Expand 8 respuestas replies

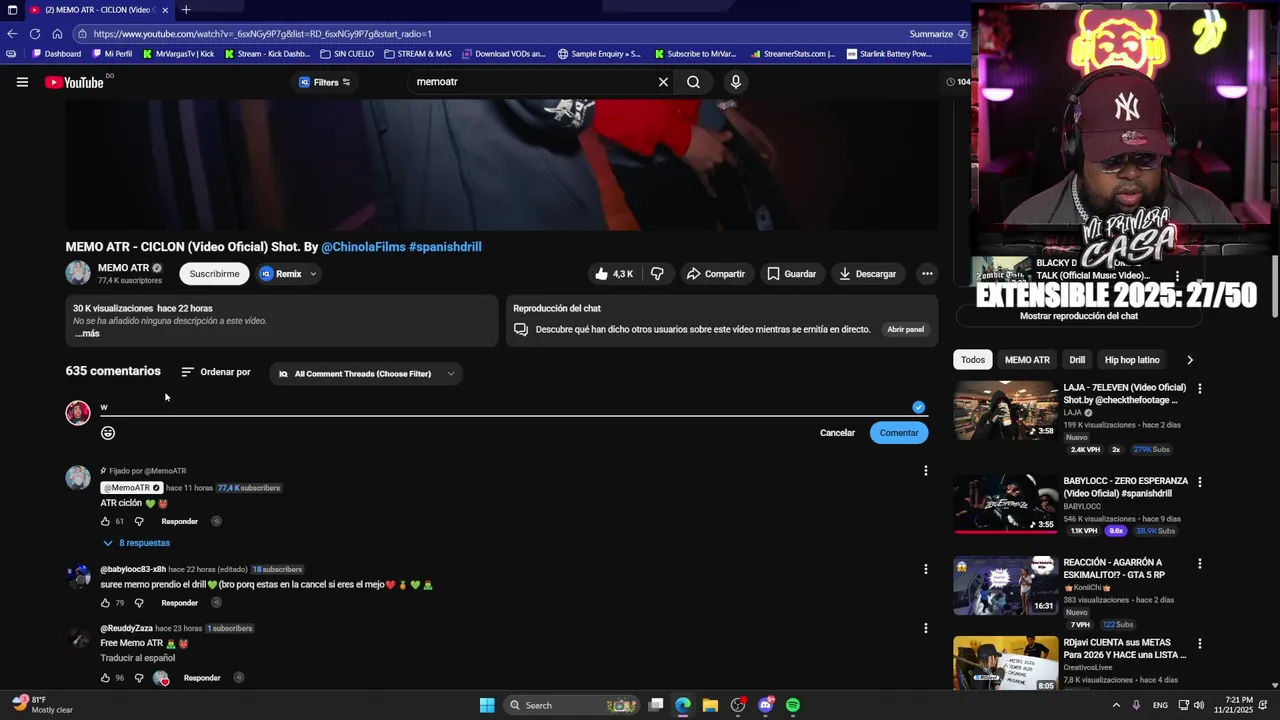[136, 543]
